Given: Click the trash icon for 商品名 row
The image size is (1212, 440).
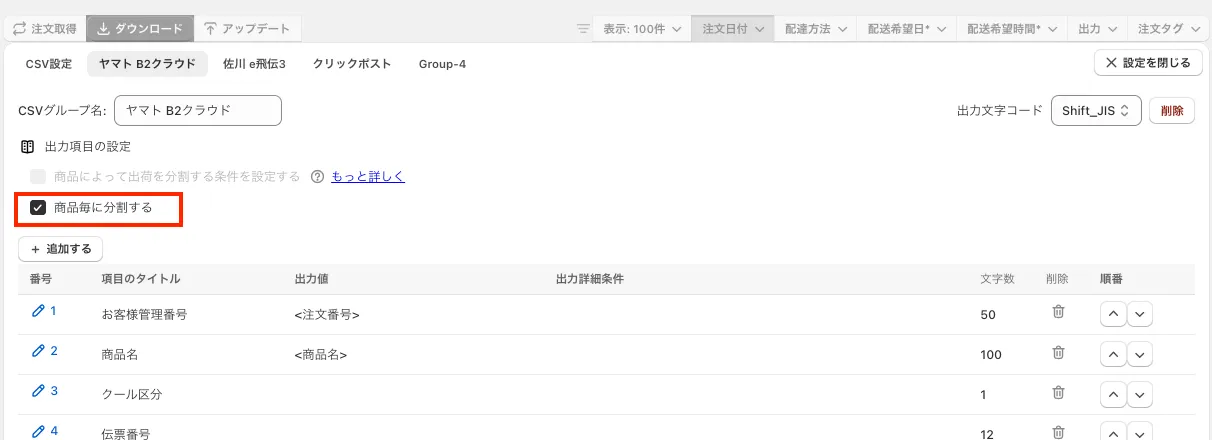Looking at the screenshot, I should [1058, 352].
